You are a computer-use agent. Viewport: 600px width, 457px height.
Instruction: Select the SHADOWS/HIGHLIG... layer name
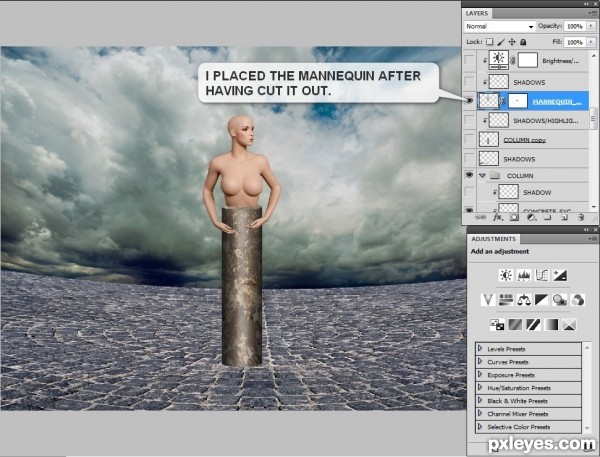click(x=546, y=121)
